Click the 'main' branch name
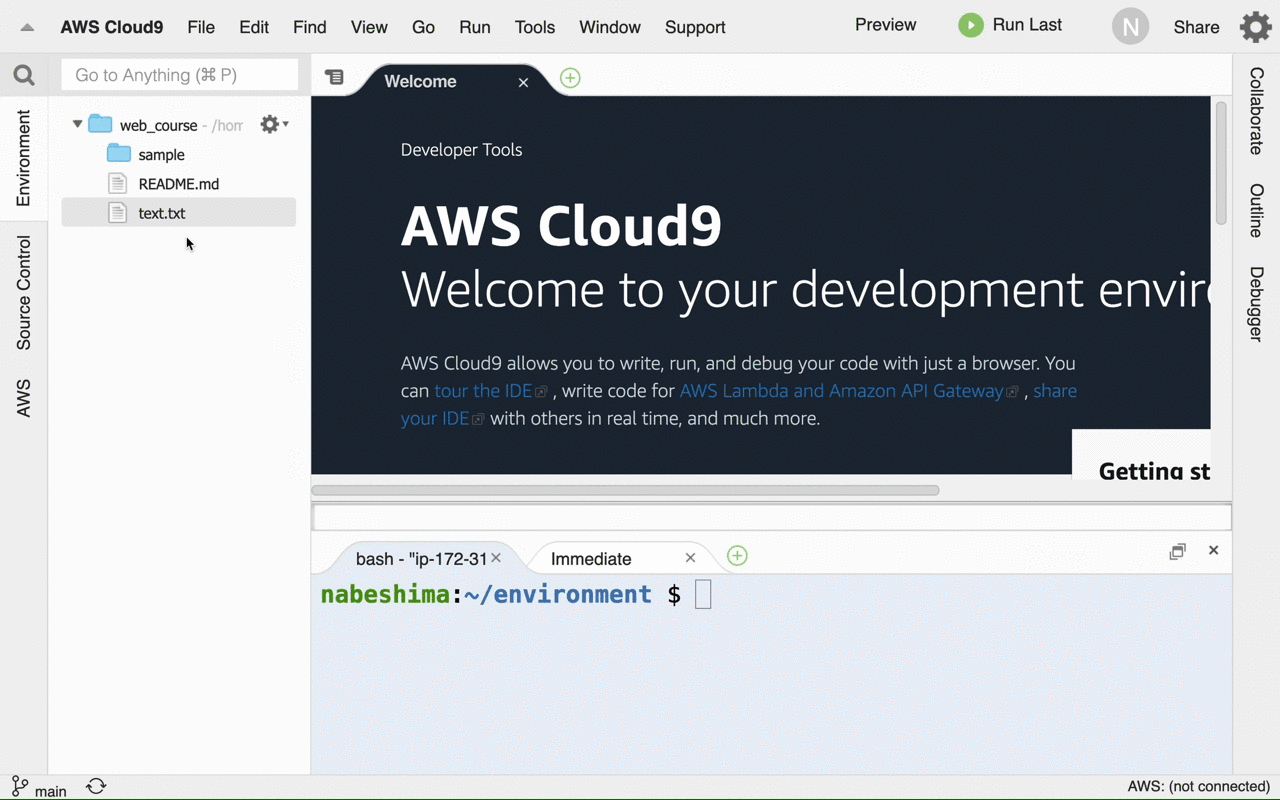Image resolution: width=1280 pixels, height=800 pixels. (x=51, y=791)
